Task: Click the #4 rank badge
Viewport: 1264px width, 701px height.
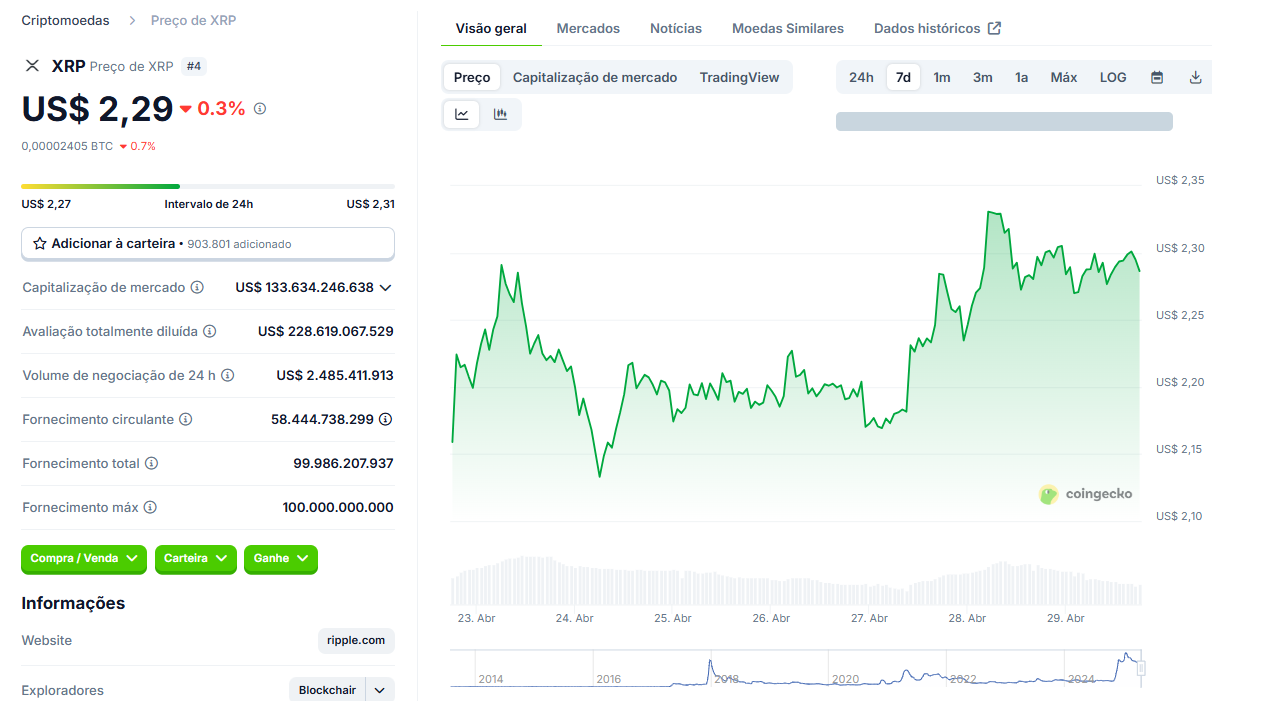Action: [x=194, y=66]
